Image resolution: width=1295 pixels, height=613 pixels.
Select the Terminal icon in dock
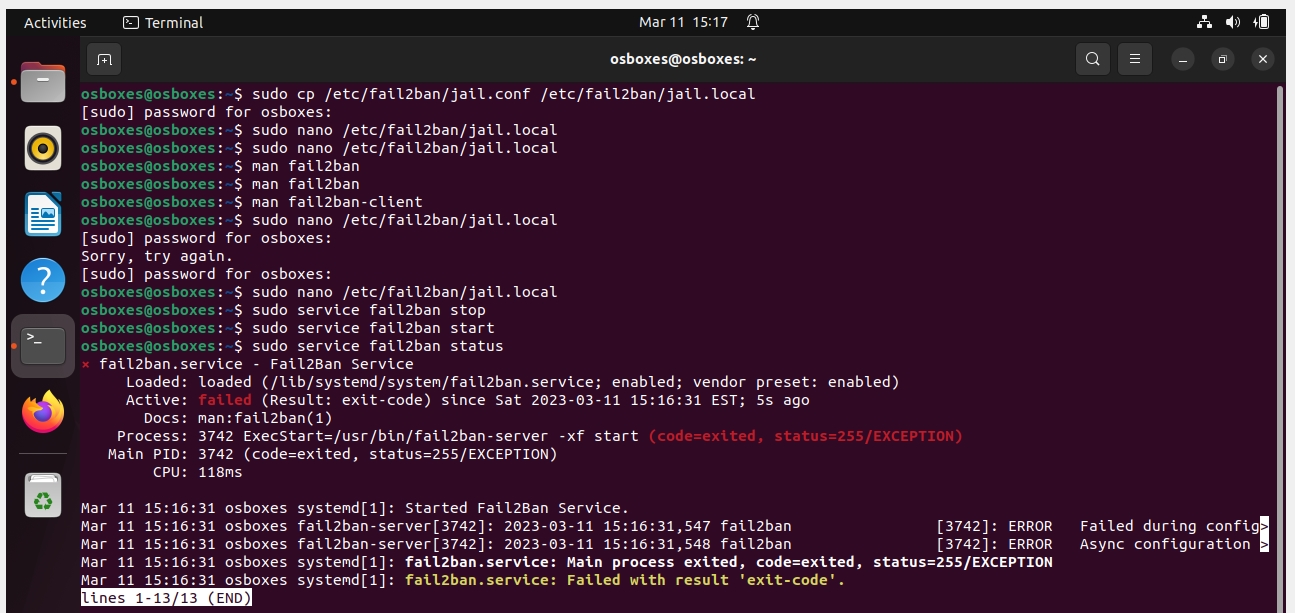tap(43, 346)
